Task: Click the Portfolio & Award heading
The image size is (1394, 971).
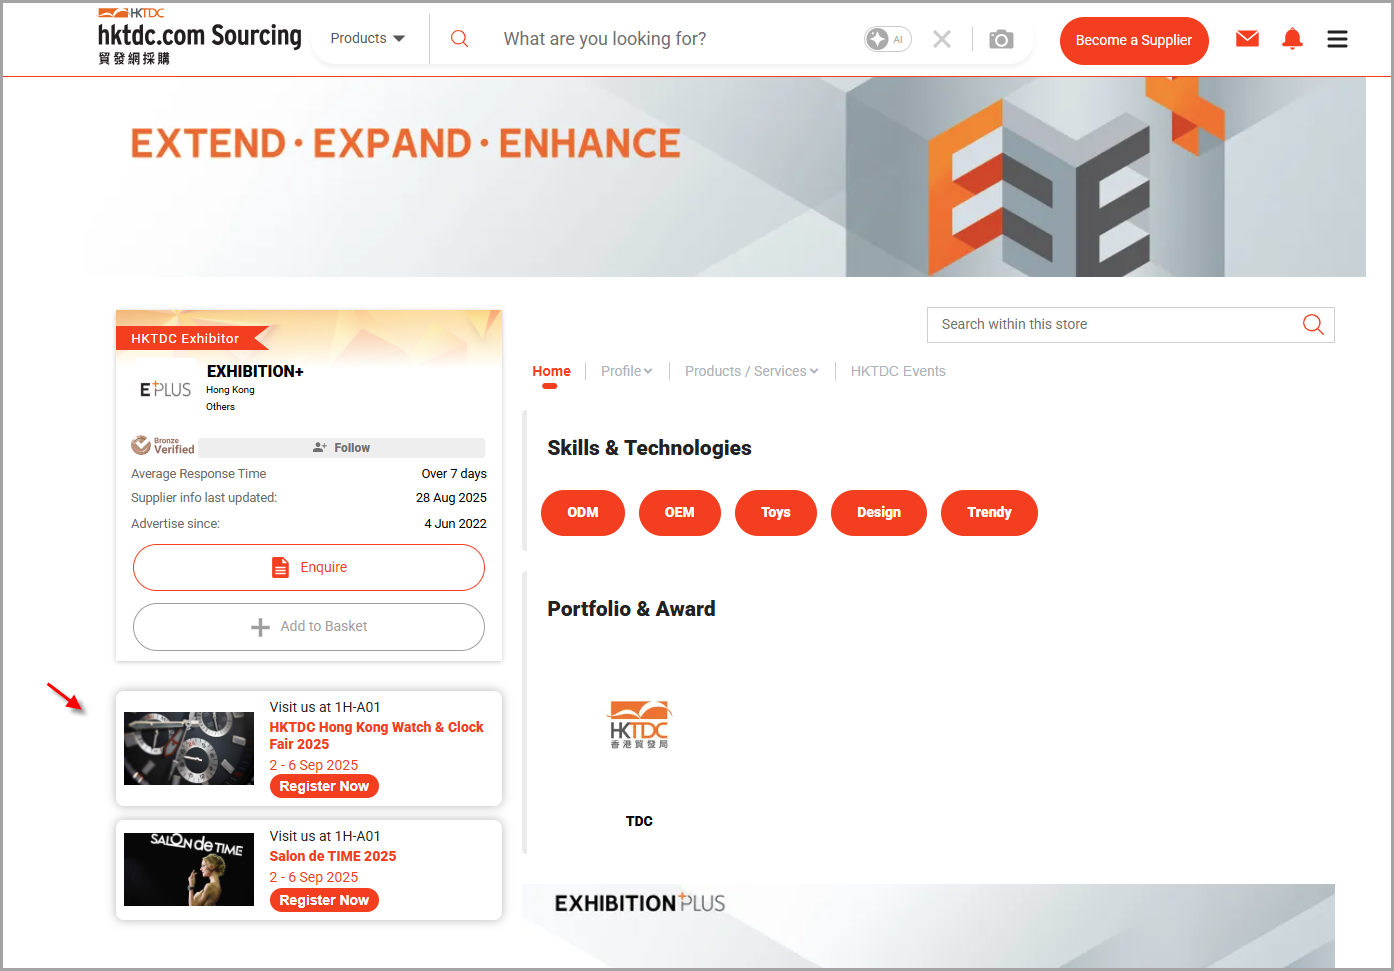Action: click(x=631, y=609)
